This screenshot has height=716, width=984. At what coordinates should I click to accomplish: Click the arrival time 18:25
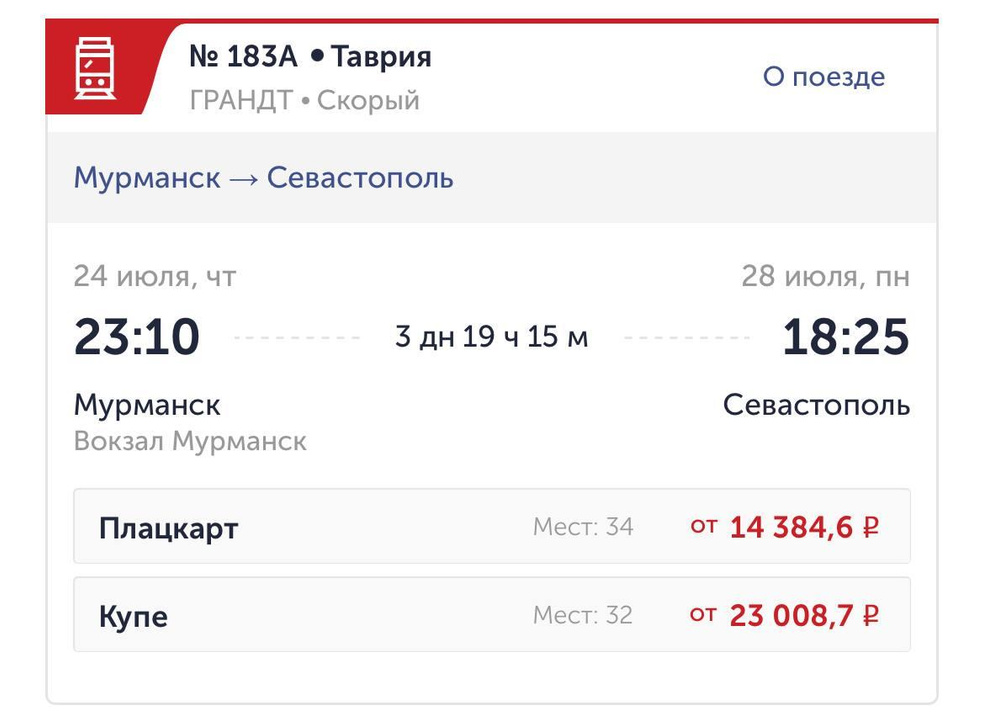[x=845, y=337]
